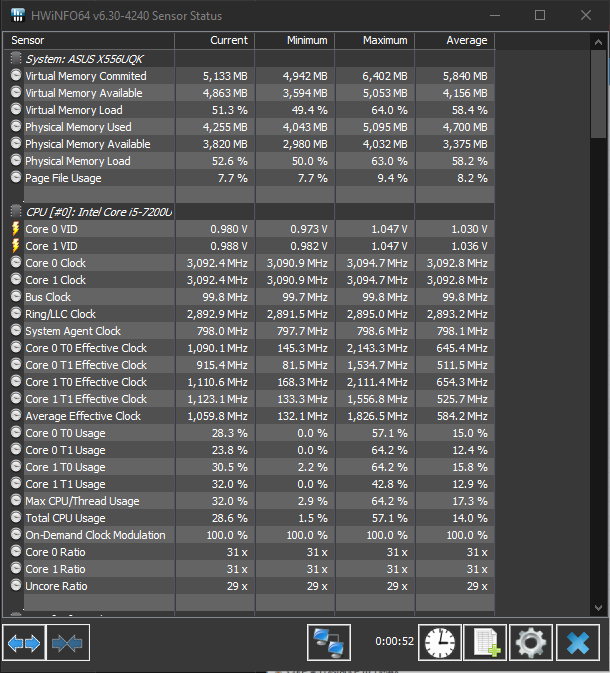Click the Current column header
The image size is (610, 673).
point(215,40)
